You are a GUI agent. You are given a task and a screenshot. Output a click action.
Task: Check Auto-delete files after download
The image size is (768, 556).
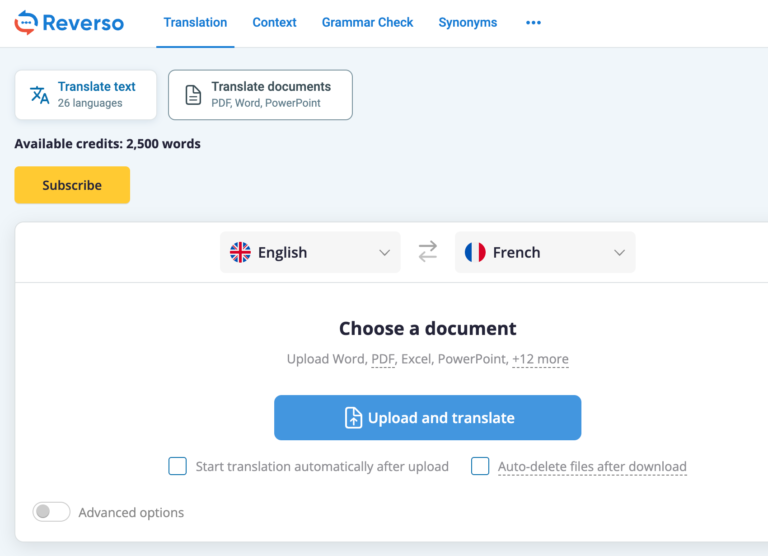pyautogui.click(x=480, y=466)
